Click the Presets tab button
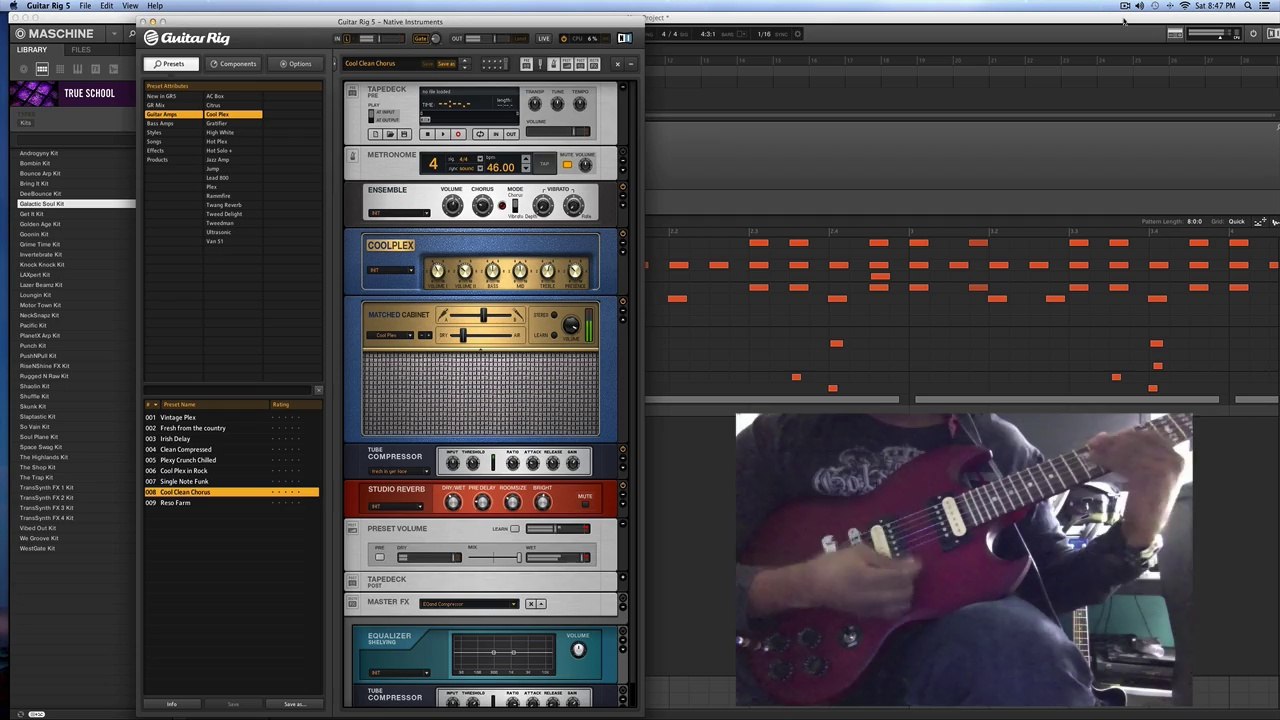 [x=171, y=64]
